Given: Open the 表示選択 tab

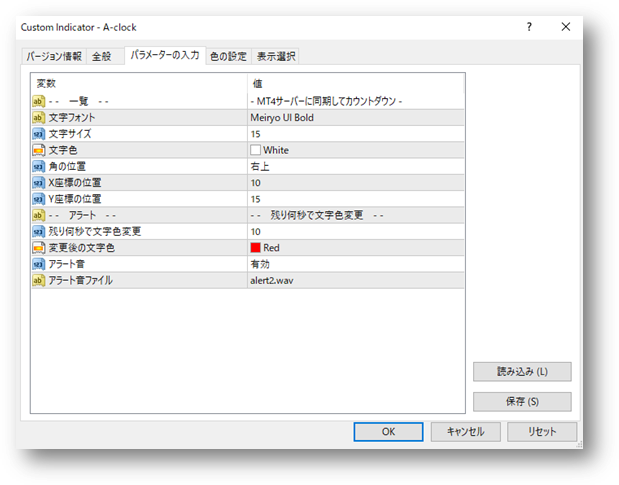Looking at the screenshot, I should tap(276, 56).
